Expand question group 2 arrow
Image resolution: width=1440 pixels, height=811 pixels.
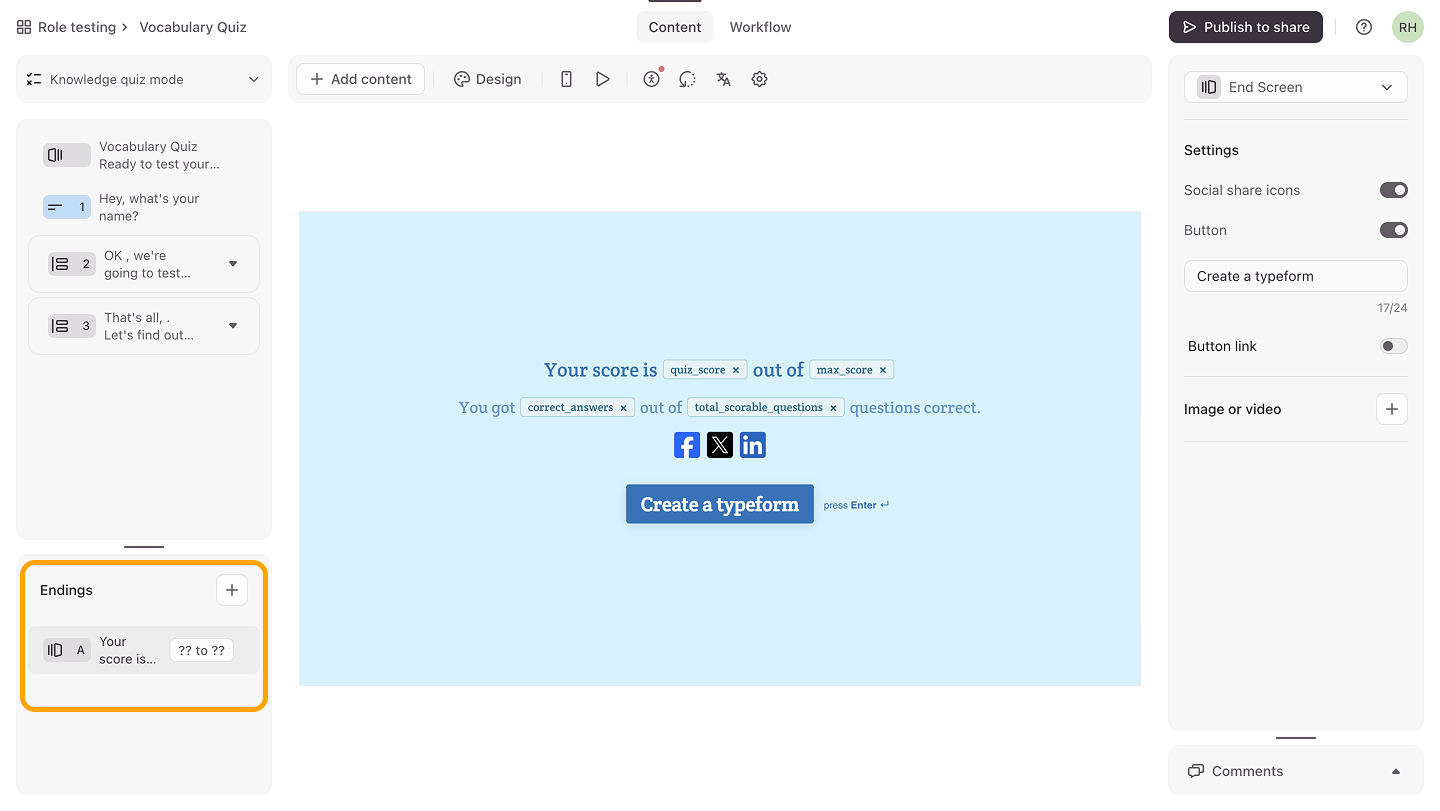pos(233,264)
